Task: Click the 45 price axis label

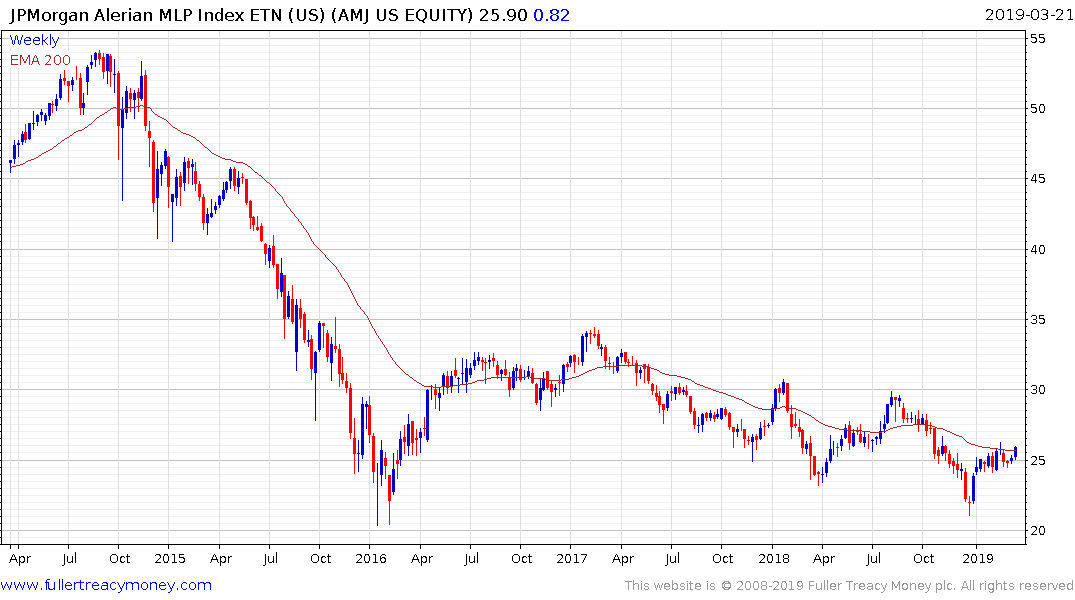Action: (1038, 179)
